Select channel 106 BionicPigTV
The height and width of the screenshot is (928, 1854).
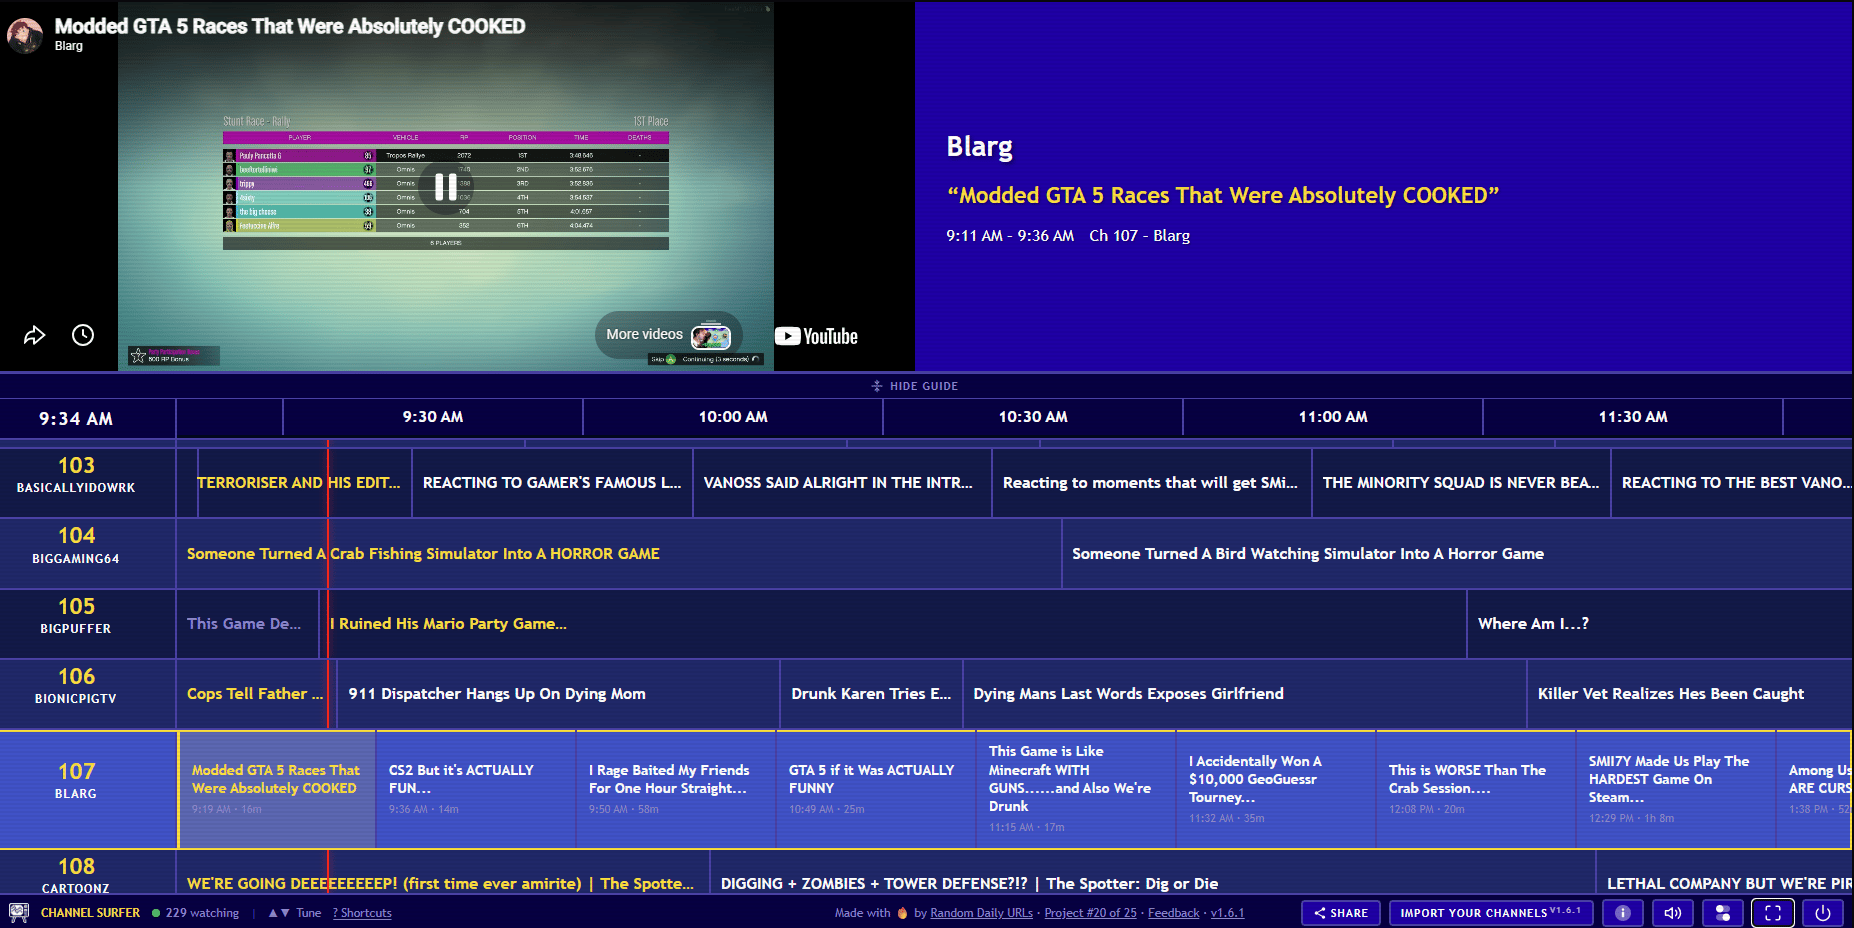[x=88, y=693]
